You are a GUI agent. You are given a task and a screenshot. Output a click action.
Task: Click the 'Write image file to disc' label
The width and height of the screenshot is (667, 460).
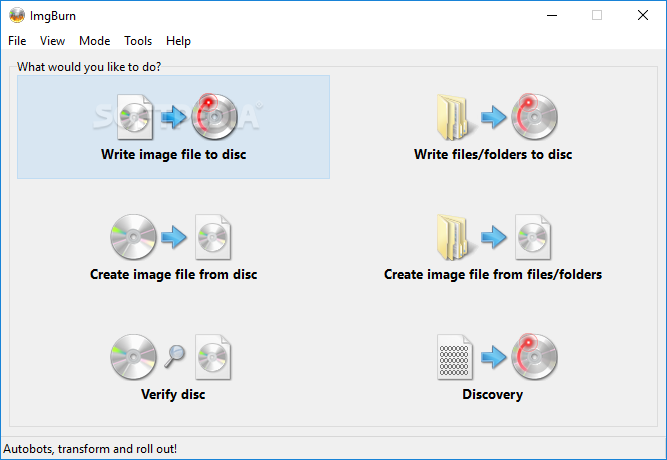tap(174, 154)
